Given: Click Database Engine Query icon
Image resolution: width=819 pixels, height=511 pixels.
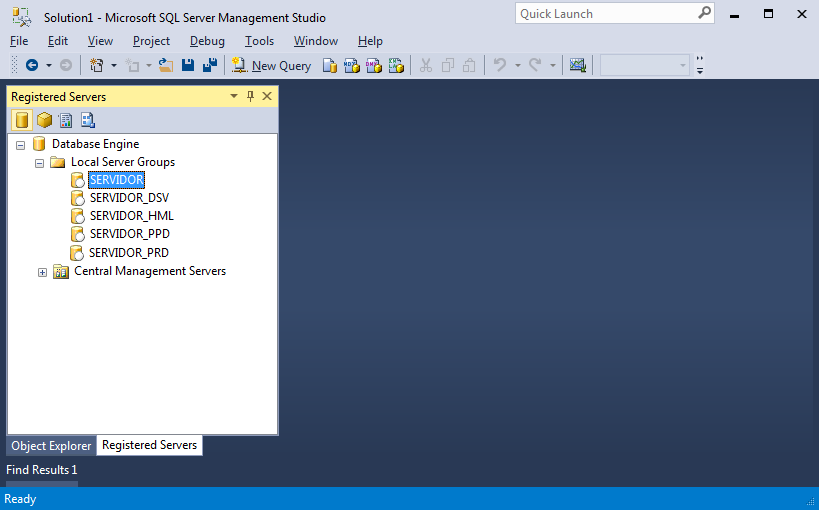Looking at the screenshot, I should pyautogui.click(x=330, y=65).
